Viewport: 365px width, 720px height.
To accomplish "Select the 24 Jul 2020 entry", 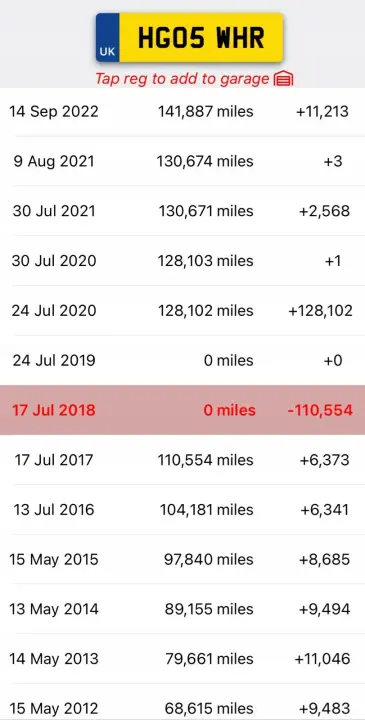I will [x=182, y=310].
